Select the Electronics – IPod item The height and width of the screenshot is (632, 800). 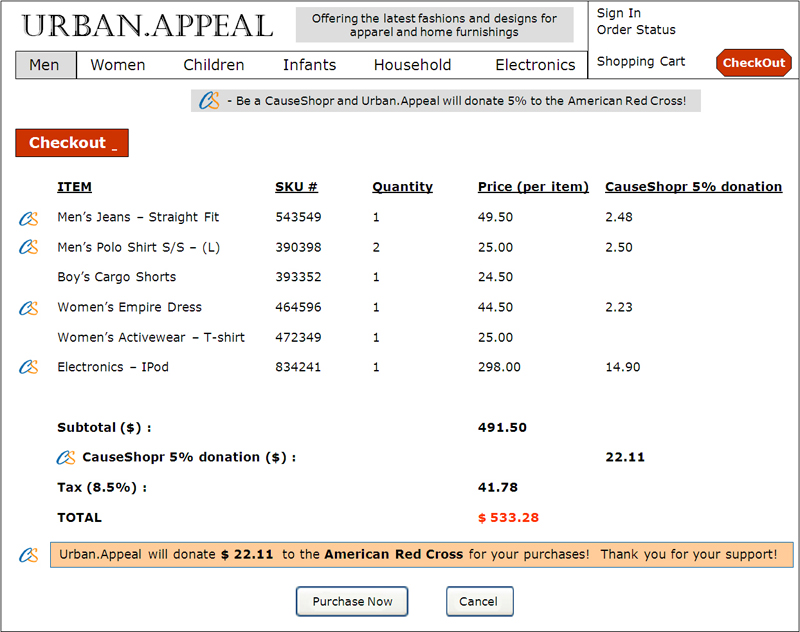(x=113, y=367)
